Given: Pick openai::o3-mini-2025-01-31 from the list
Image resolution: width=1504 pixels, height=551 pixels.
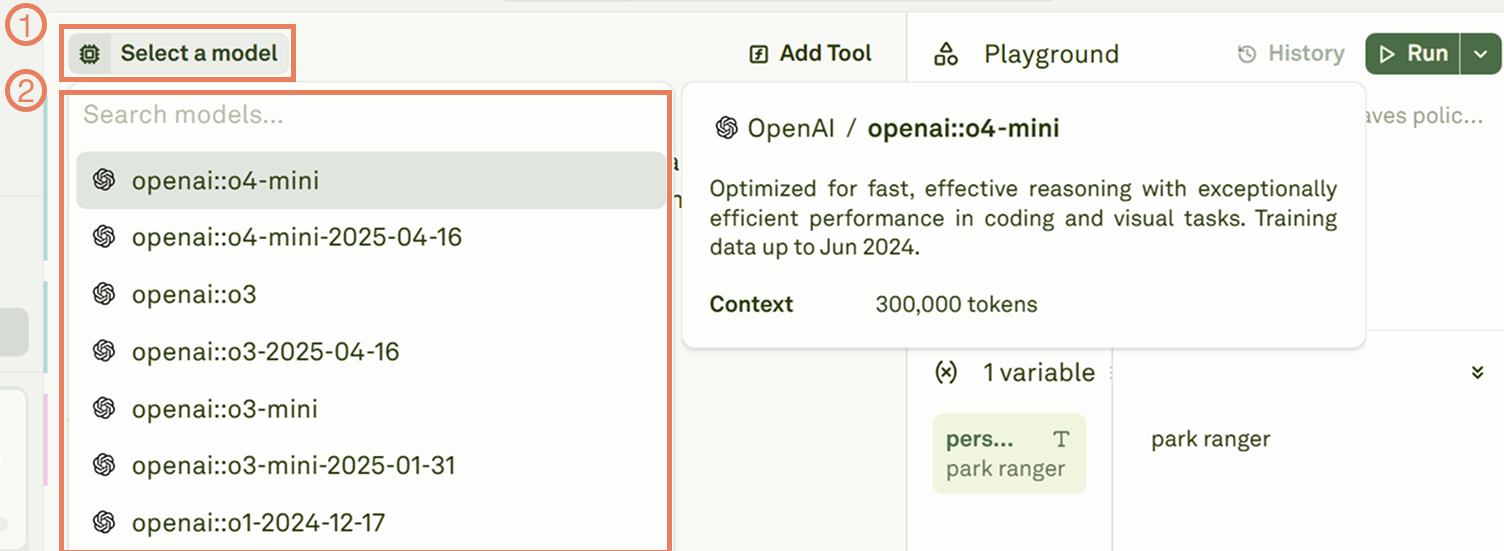Looking at the screenshot, I should click(370, 465).
